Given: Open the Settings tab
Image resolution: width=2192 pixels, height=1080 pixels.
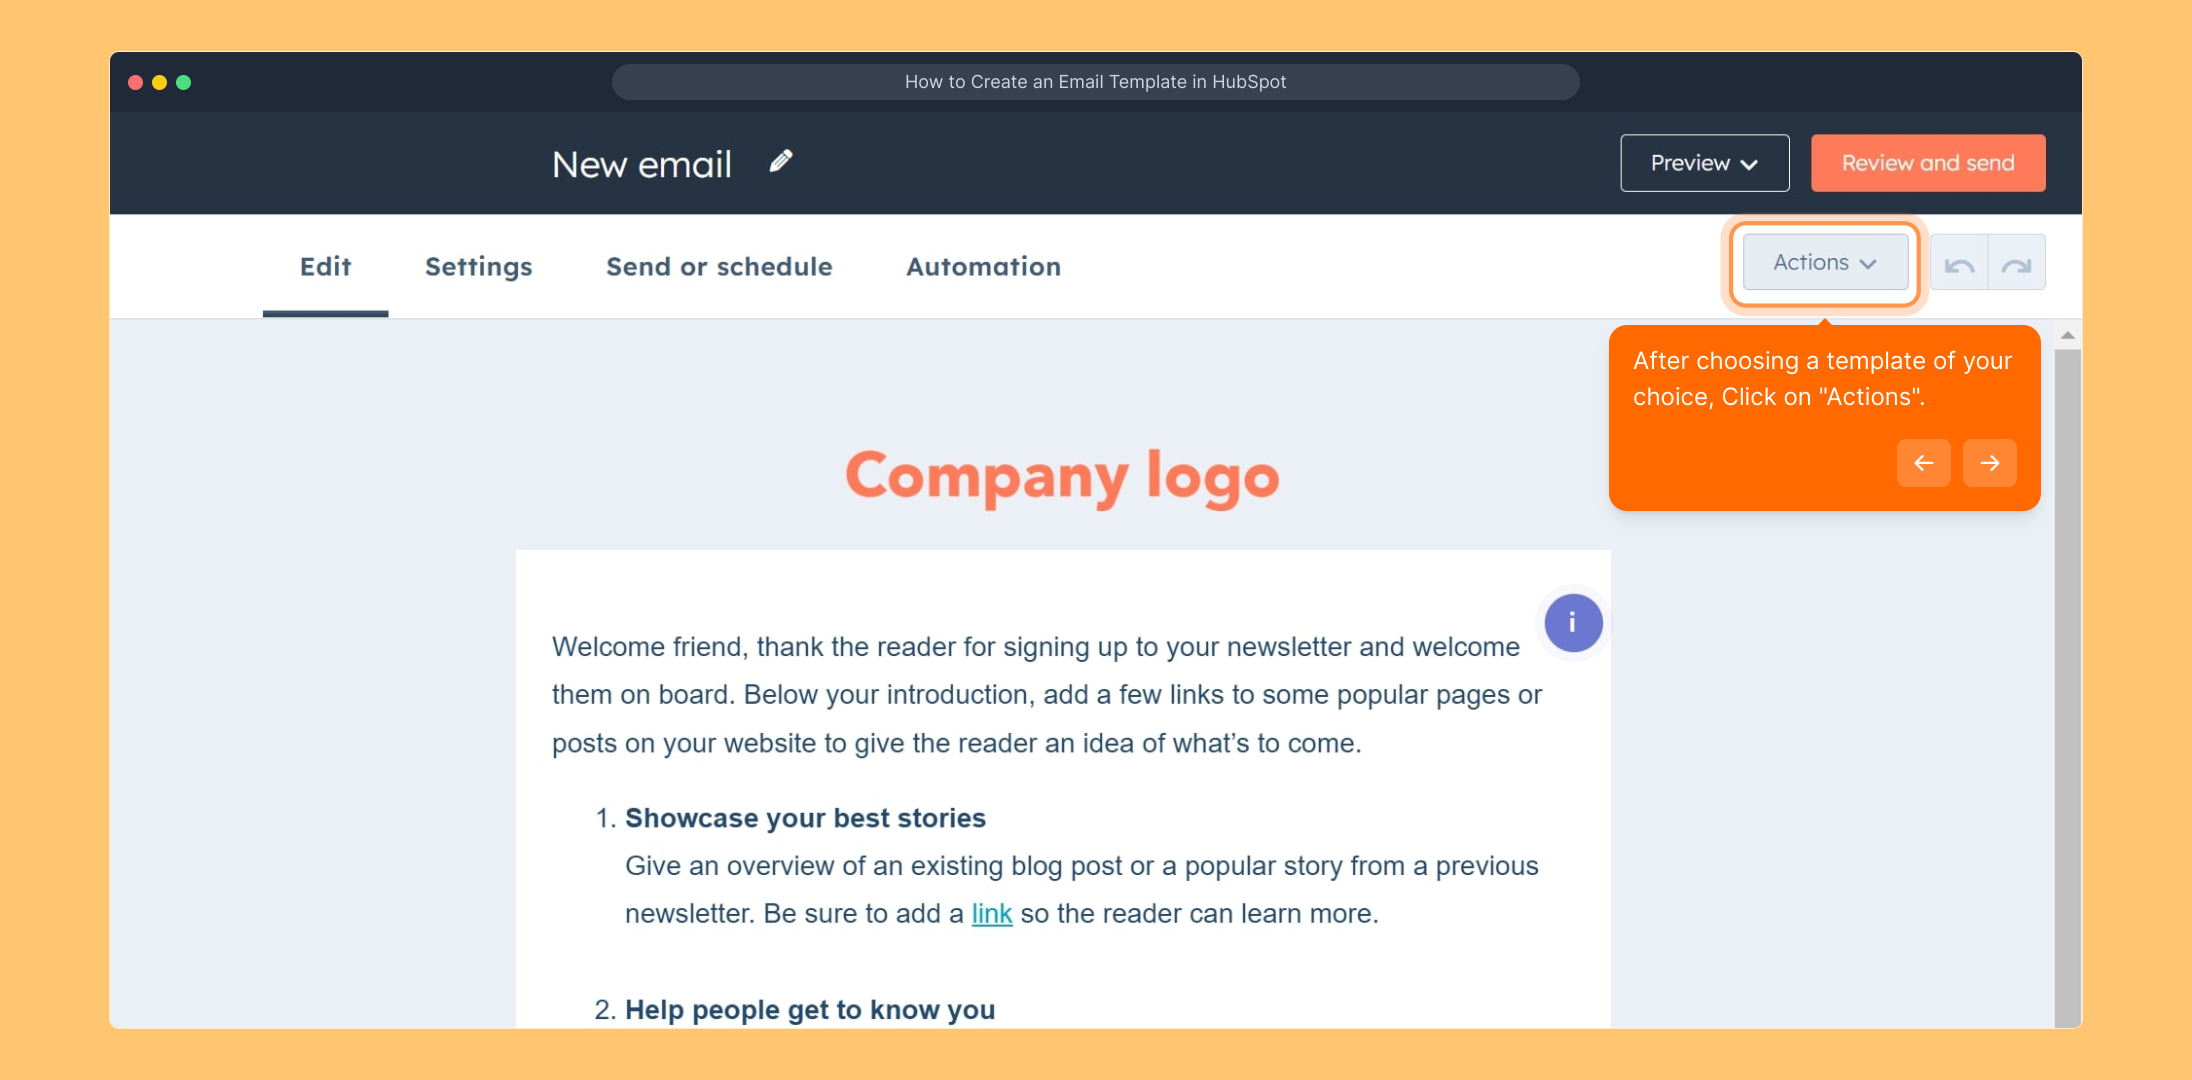Looking at the screenshot, I should pyautogui.click(x=478, y=267).
